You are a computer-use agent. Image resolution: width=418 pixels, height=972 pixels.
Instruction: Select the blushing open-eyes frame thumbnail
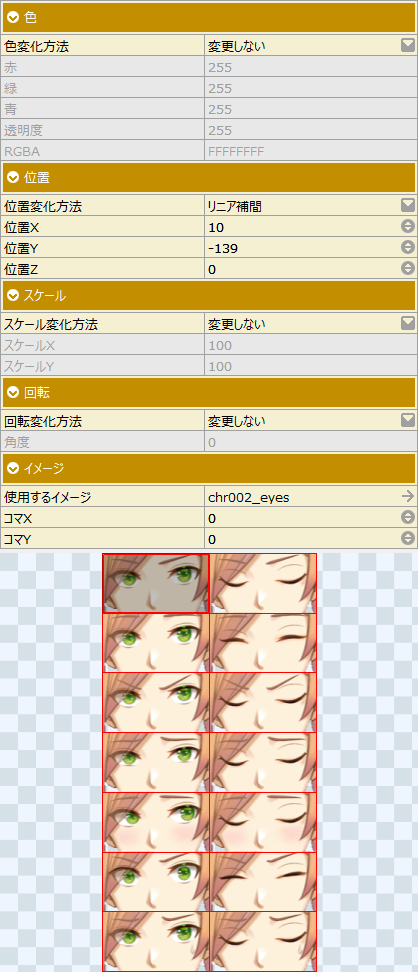156,822
